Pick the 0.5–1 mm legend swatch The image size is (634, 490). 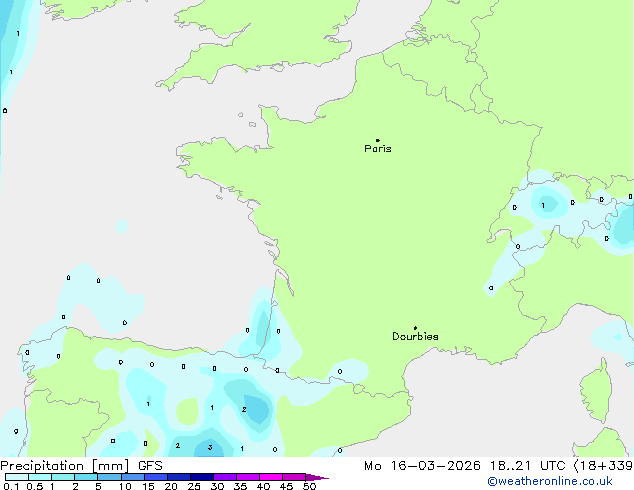click(40, 477)
